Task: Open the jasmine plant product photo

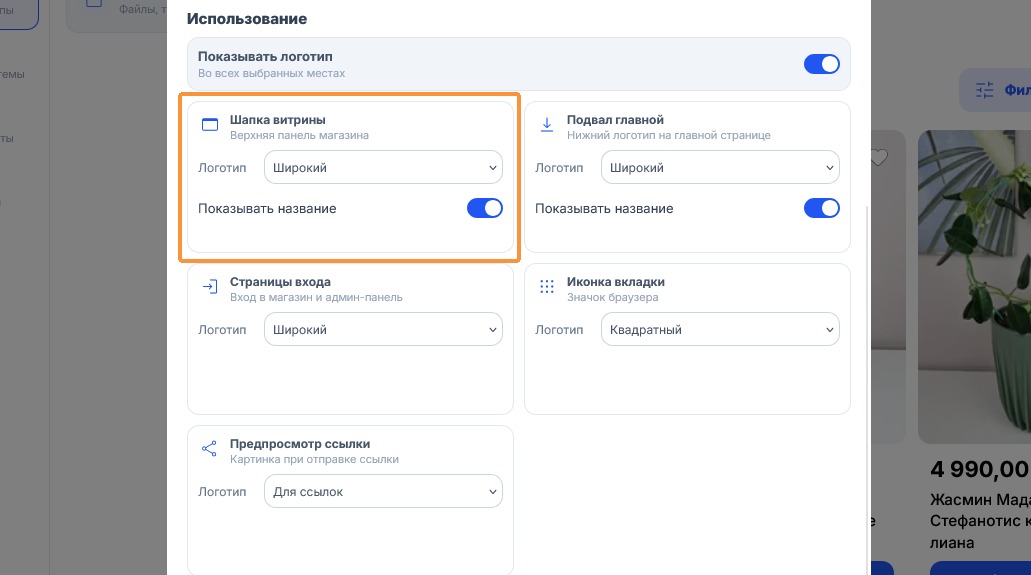Action: (x=974, y=286)
